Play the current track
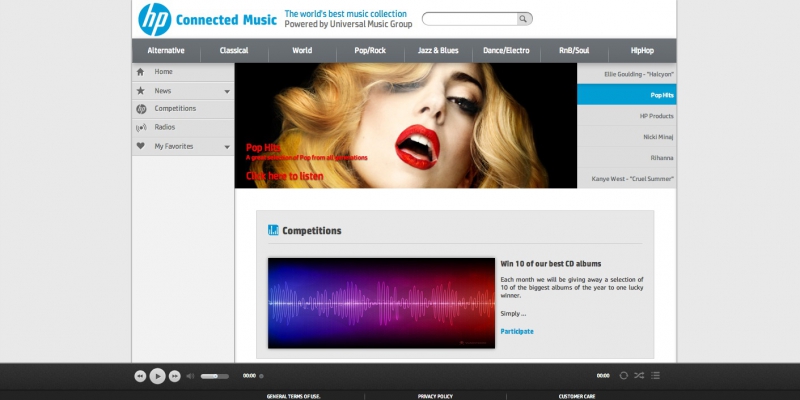Viewport: 800px width, 400px height. click(x=158, y=376)
